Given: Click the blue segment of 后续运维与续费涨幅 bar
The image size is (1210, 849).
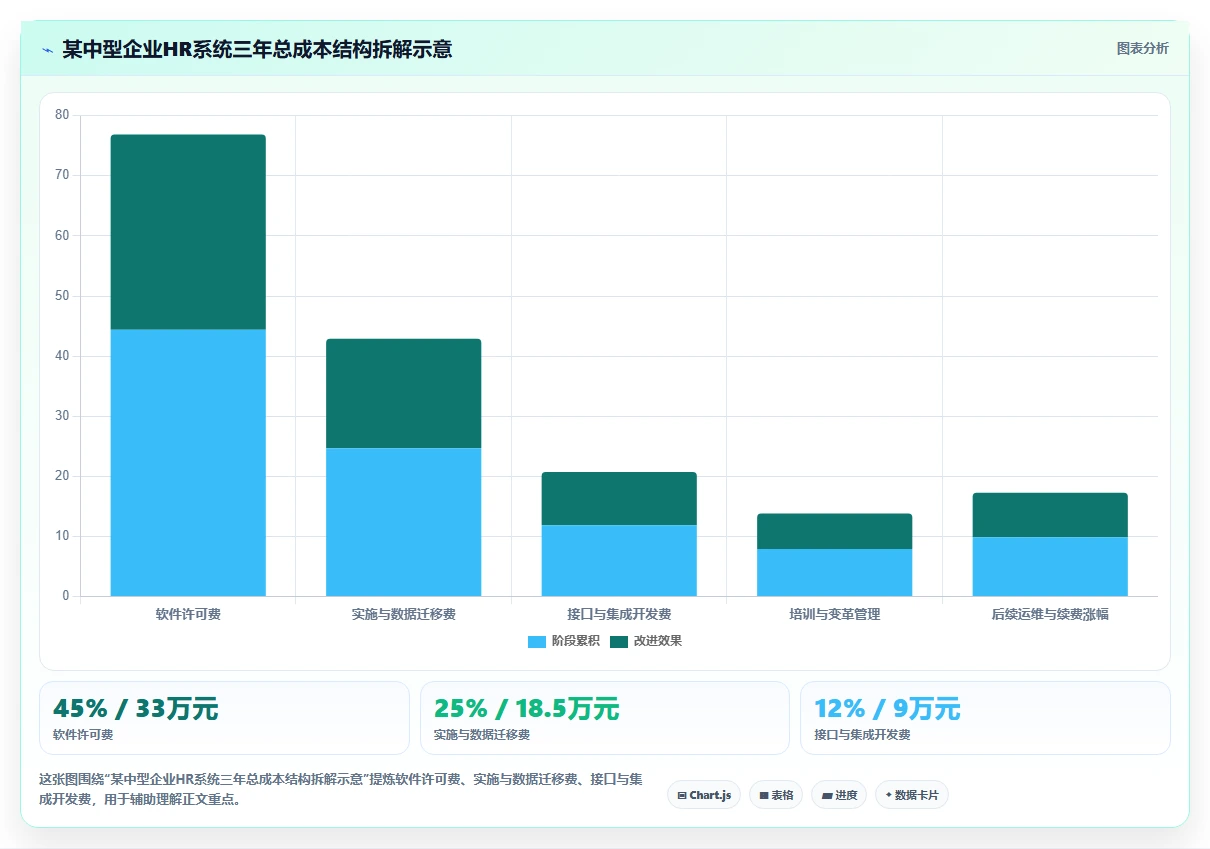Looking at the screenshot, I should coord(1050,567).
